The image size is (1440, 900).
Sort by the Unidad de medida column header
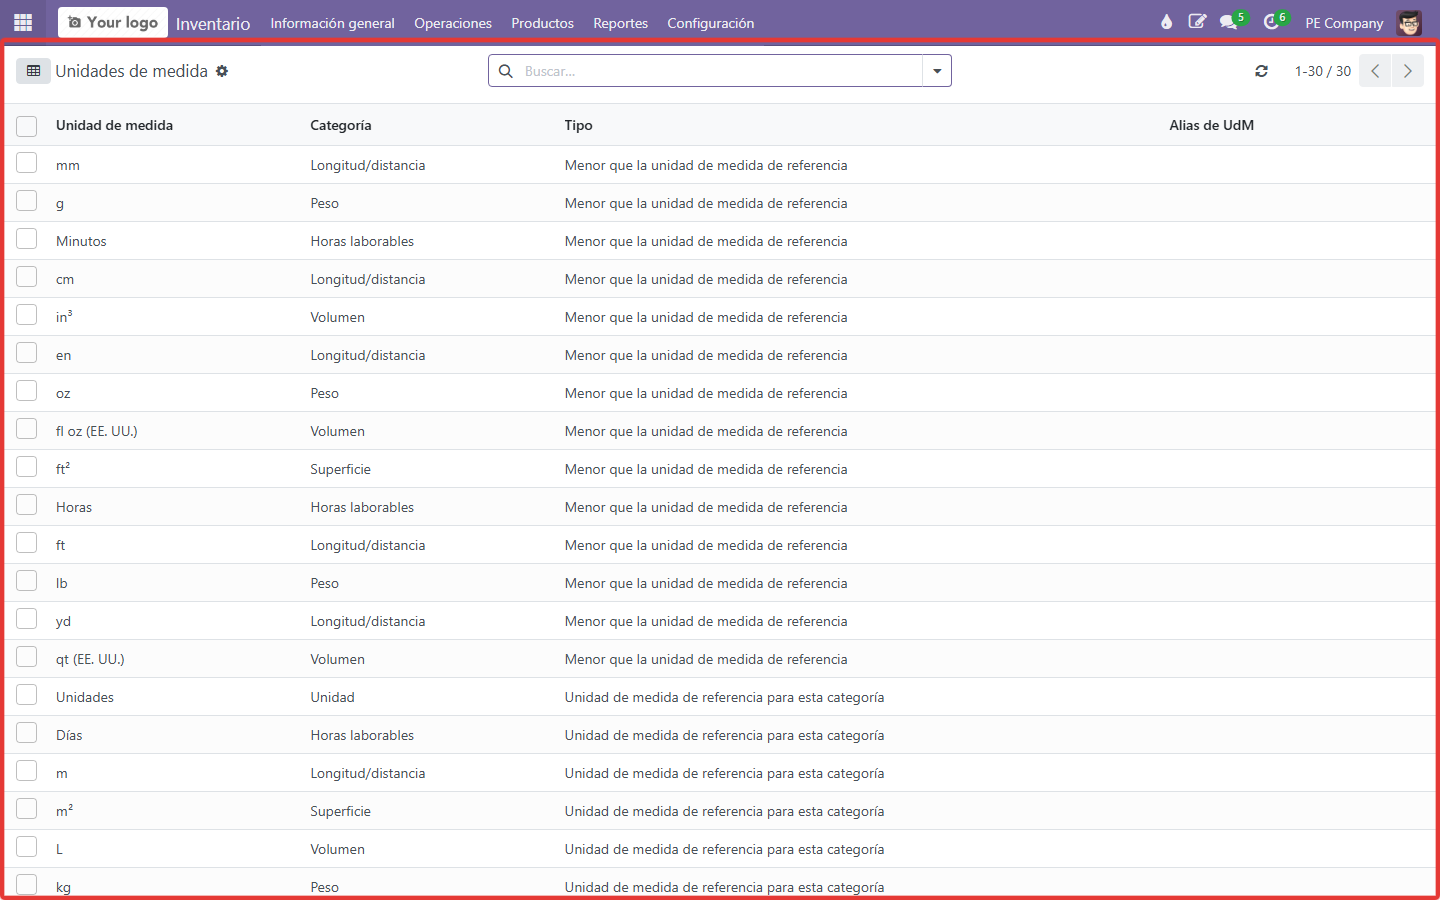pos(114,125)
